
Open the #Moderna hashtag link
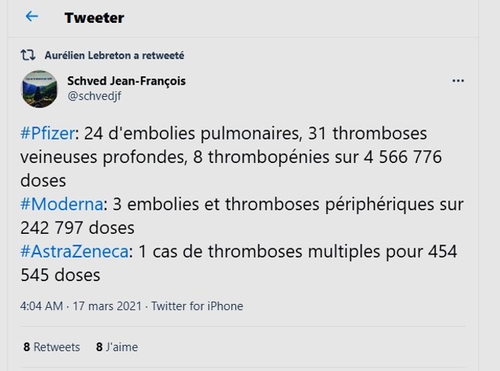tap(62, 204)
